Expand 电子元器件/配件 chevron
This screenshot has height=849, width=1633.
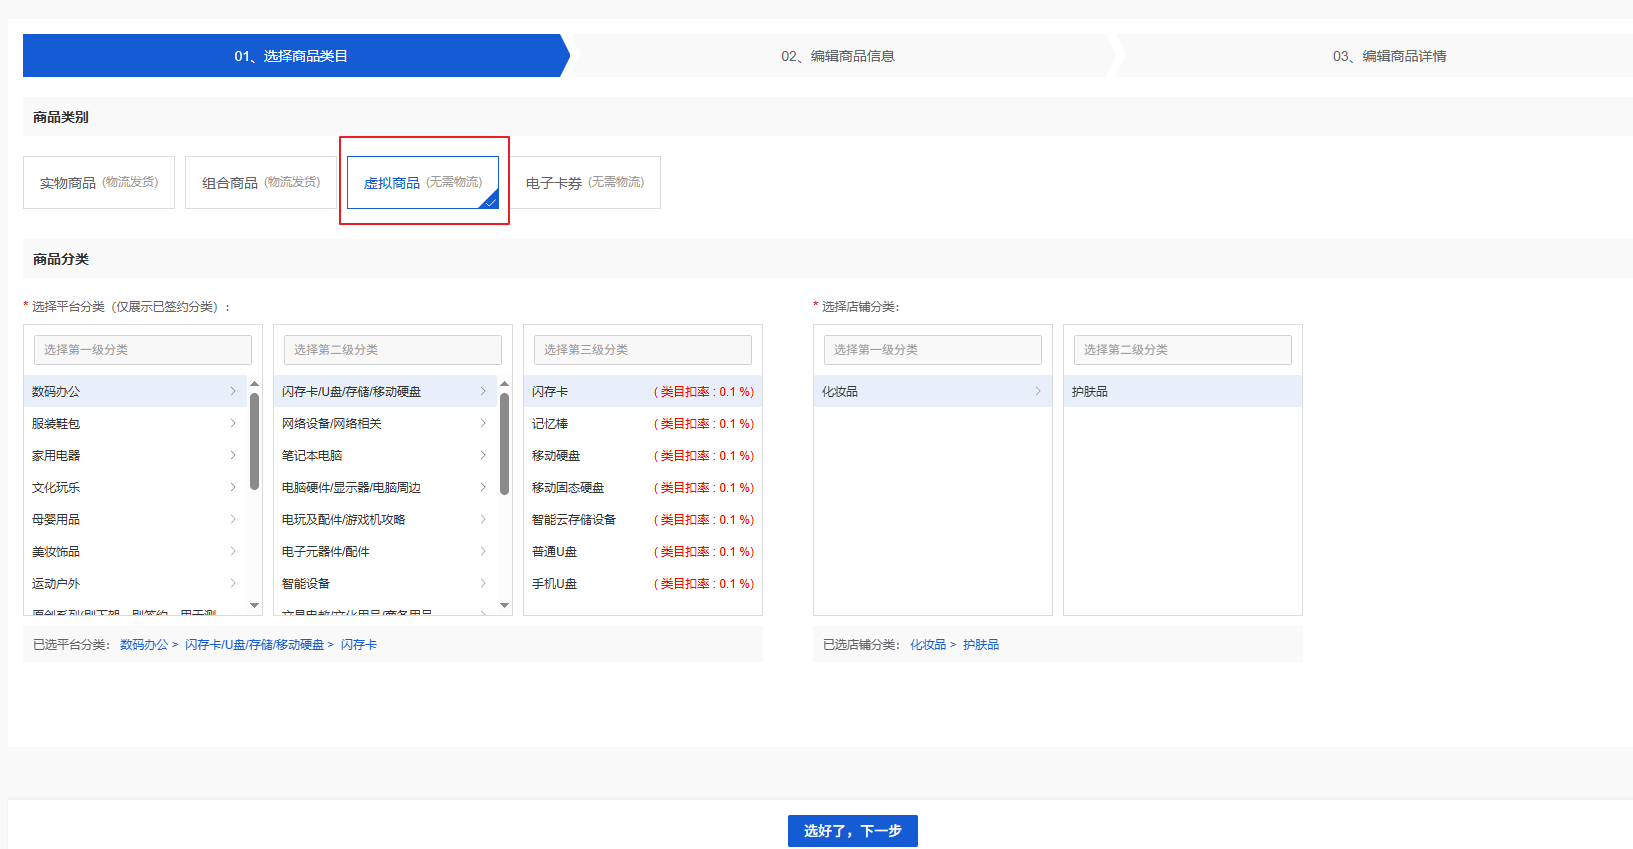[x=483, y=551]
